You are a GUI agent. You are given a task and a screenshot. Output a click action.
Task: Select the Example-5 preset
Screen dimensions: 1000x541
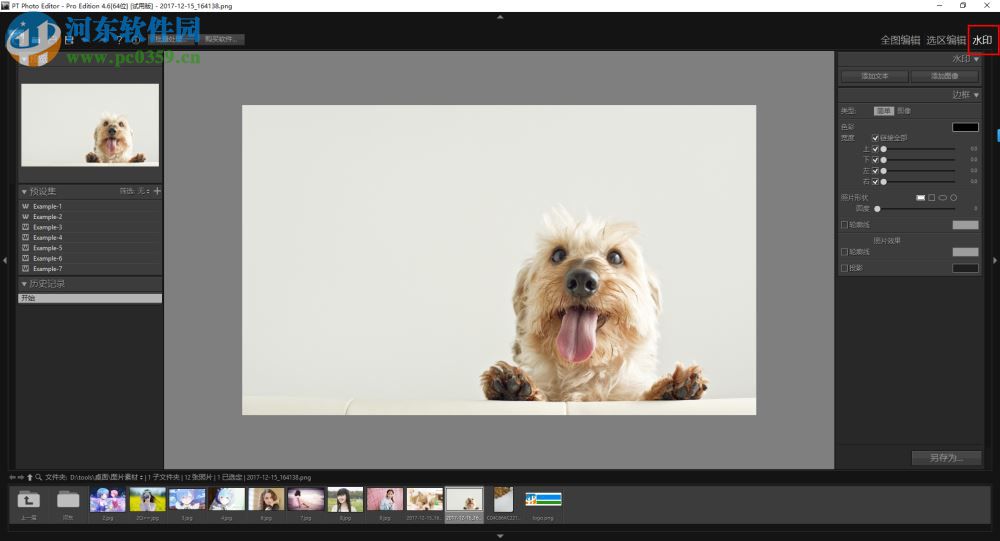[89, 248]
